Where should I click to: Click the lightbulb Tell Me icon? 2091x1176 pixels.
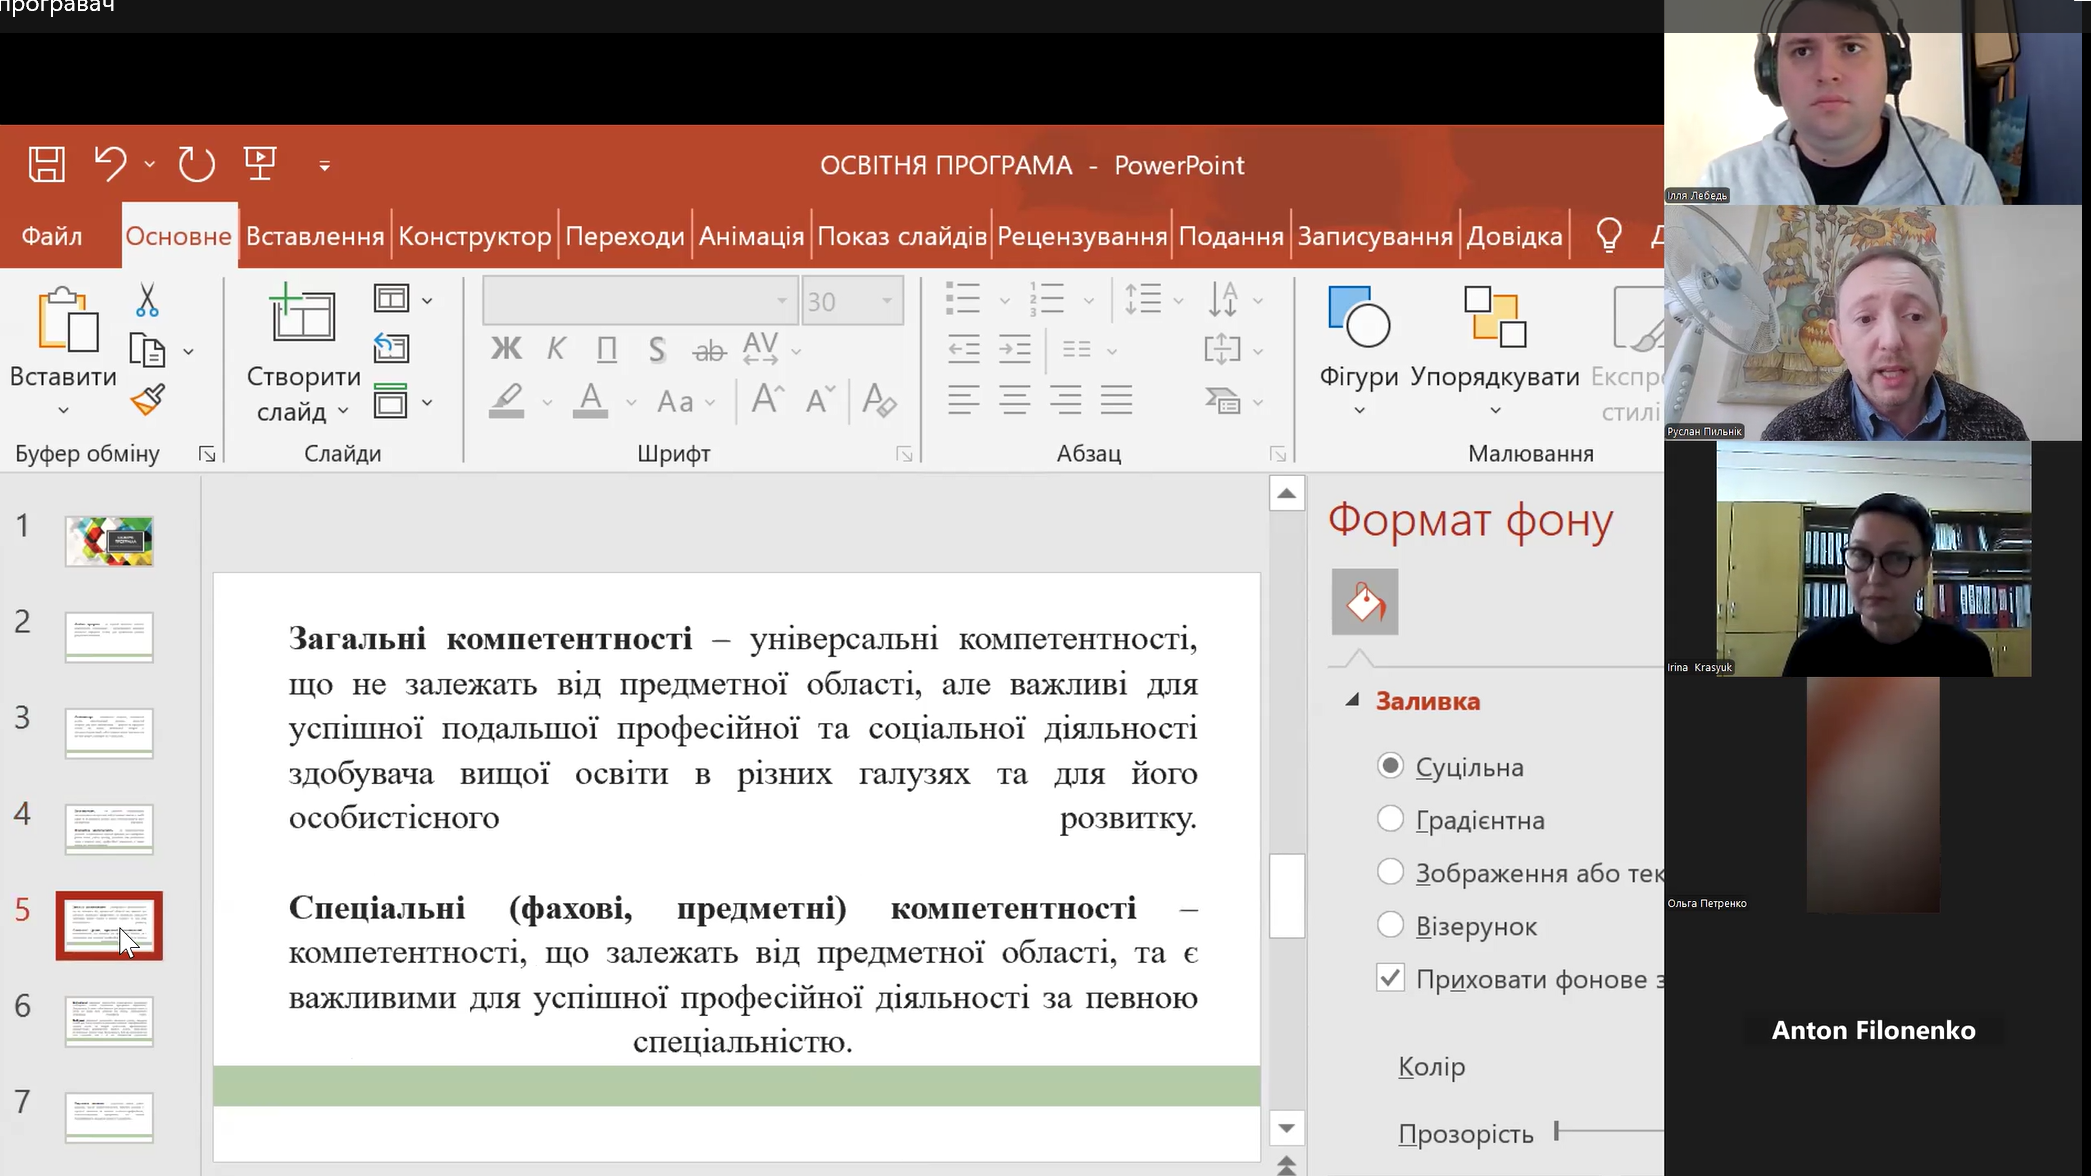(1609, 236)
